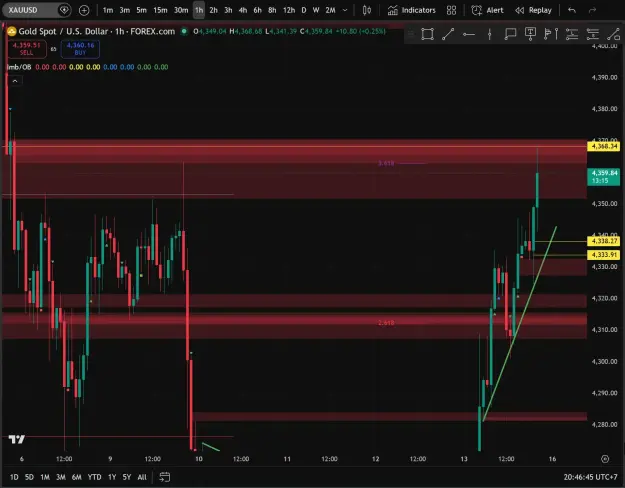Select the 1D date range
Viewport: 625px width, 488px height.
(14, 477)
